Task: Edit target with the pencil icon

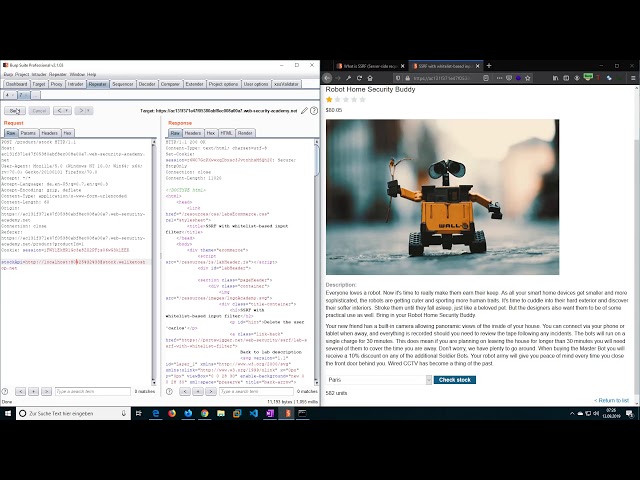Action: click(304, 111)
